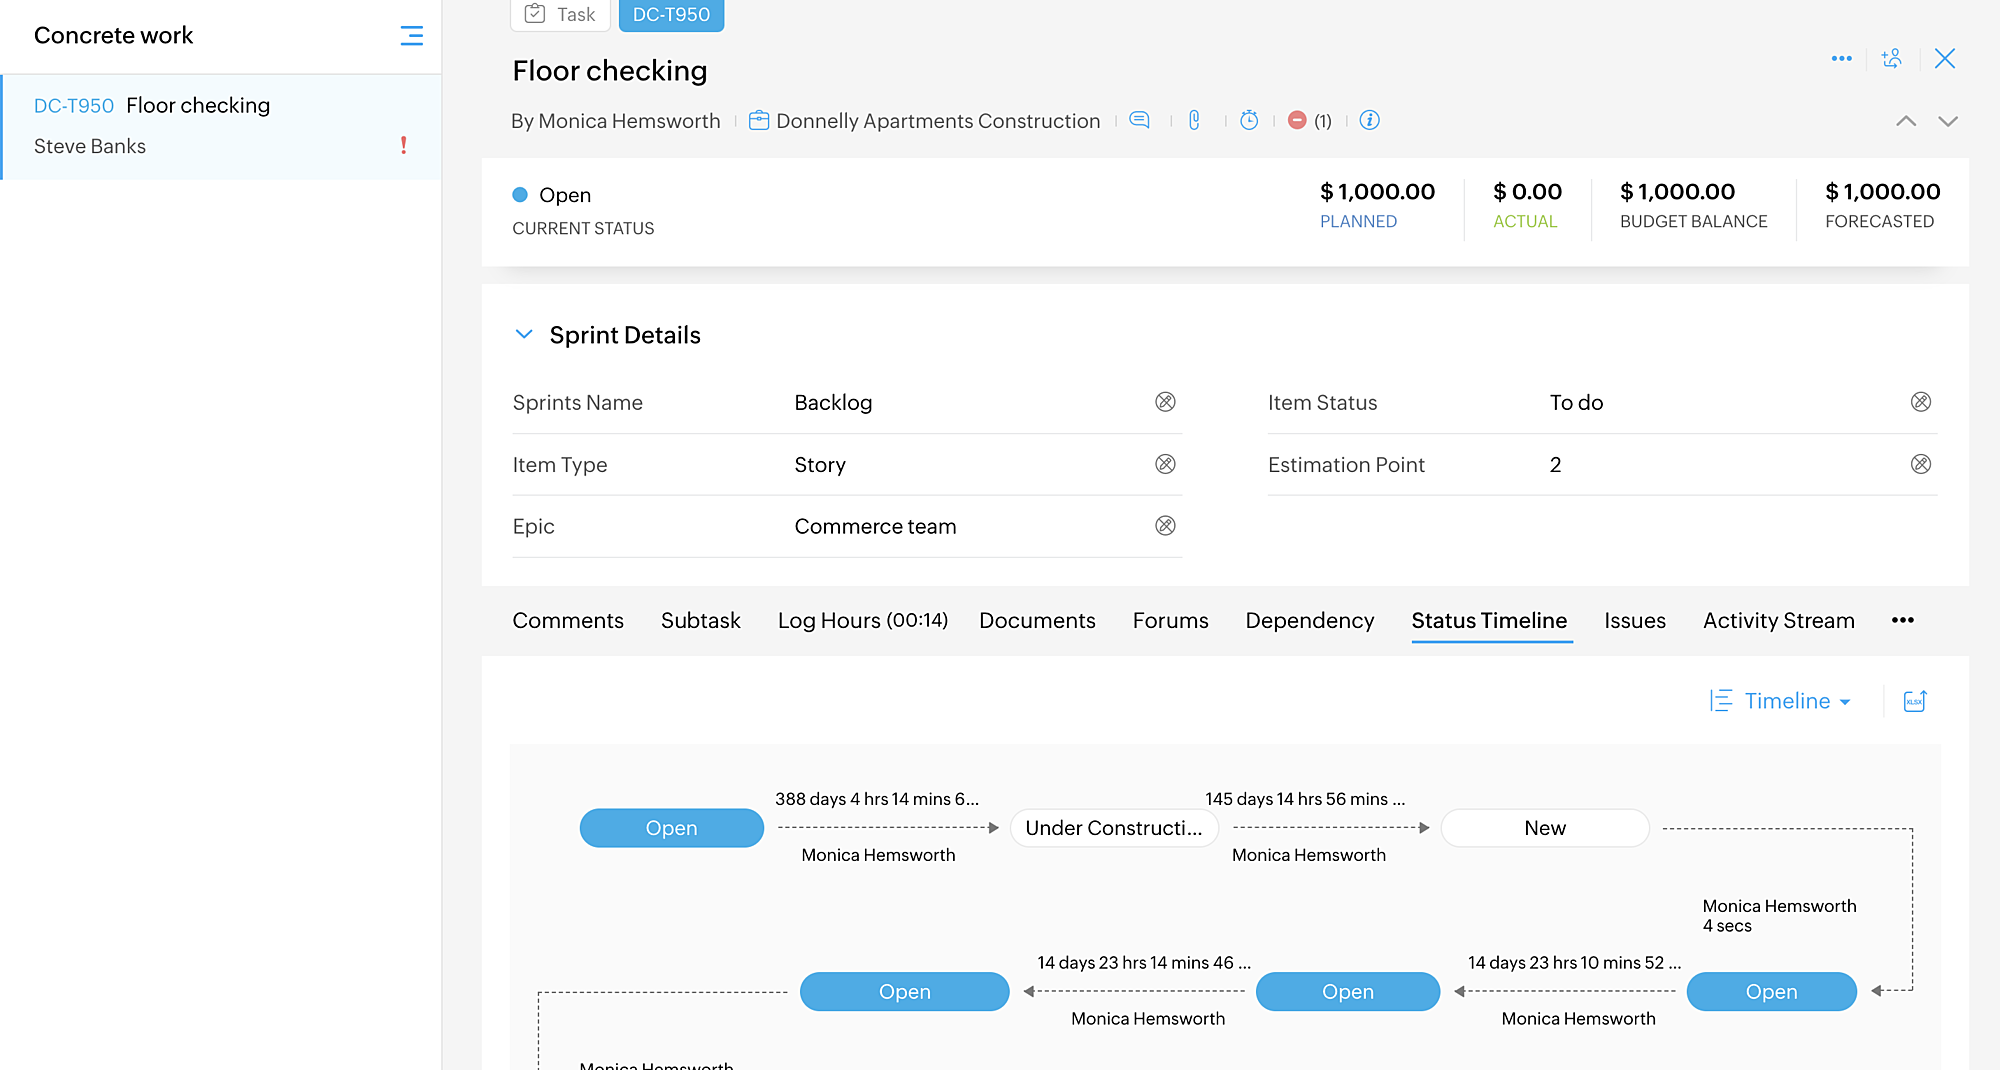Click the DC-T950 task ID link

(74, 106)
